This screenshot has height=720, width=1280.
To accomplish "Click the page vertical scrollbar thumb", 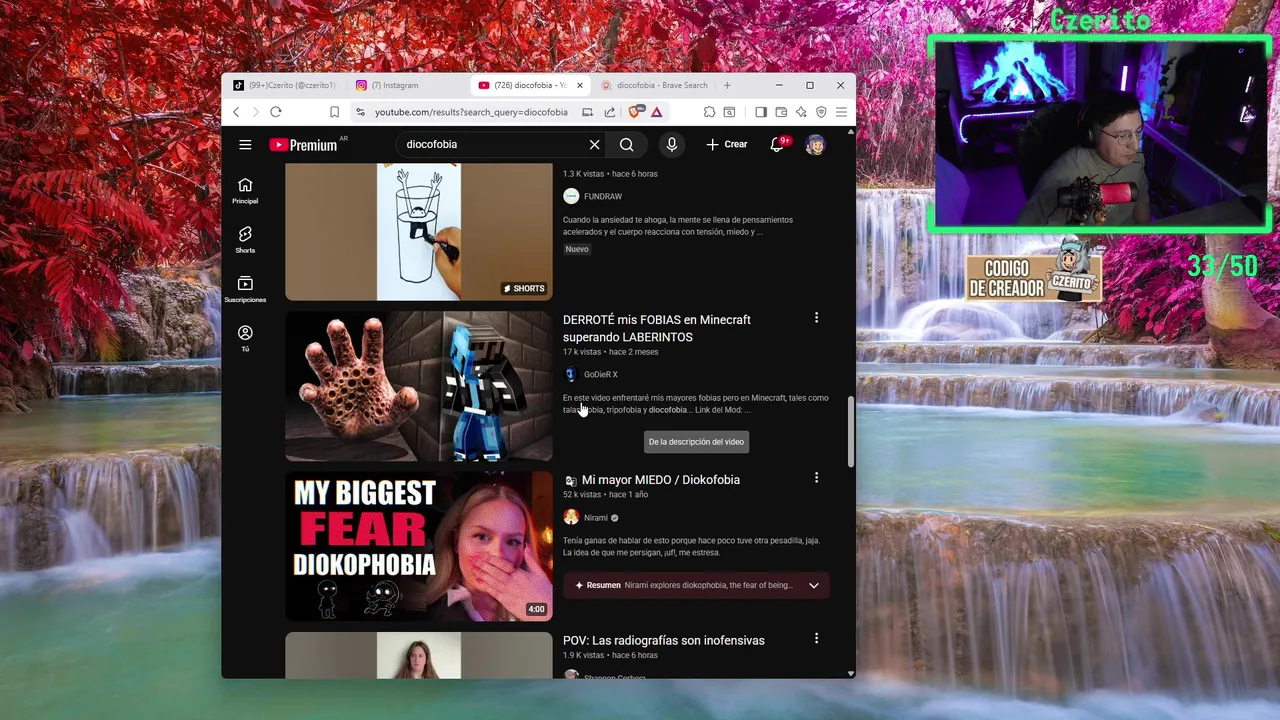I will pos(851,431).
